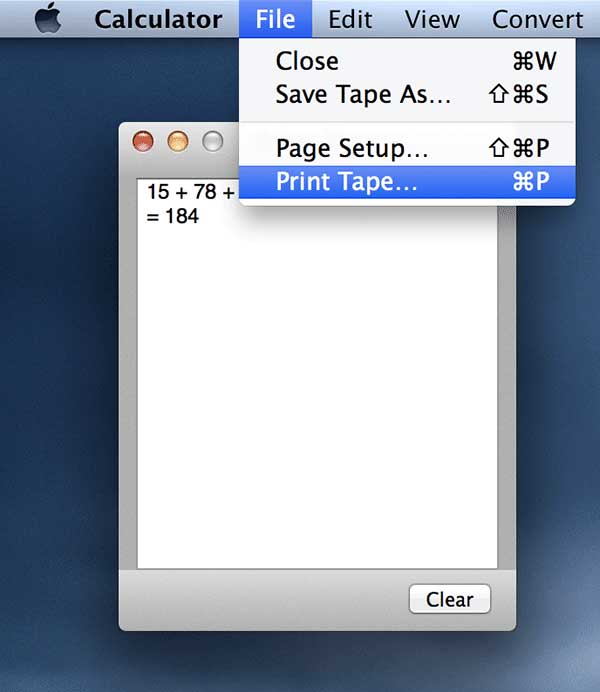The height and width of the screenshot is (692, 600).
Task: Choose Close from the File menu
Action: tap(407, 61)
